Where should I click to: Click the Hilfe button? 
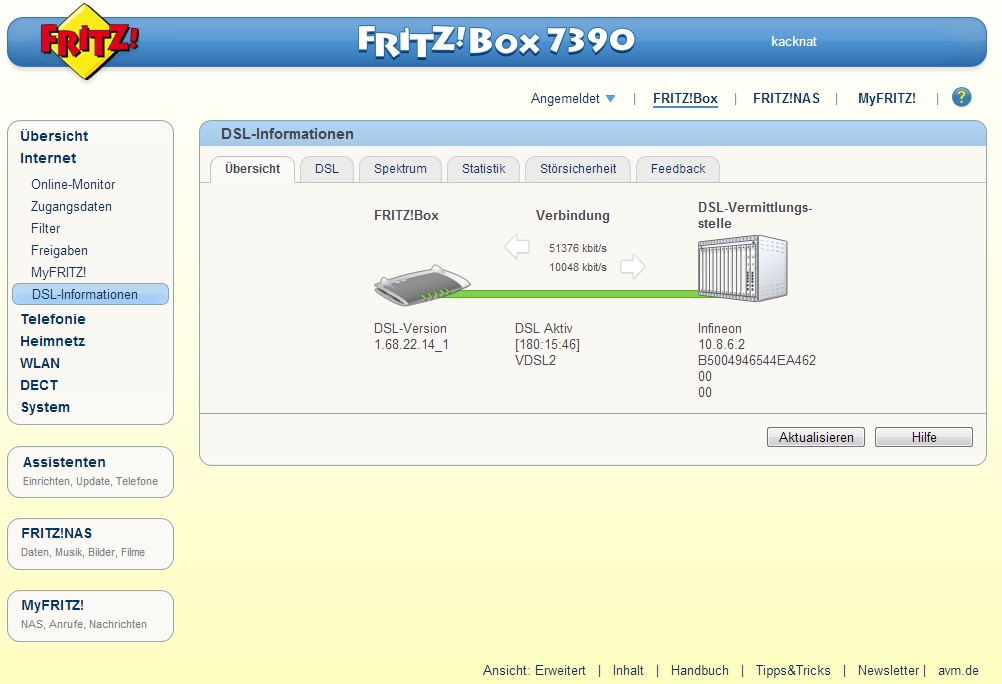(x=924, y=437)
